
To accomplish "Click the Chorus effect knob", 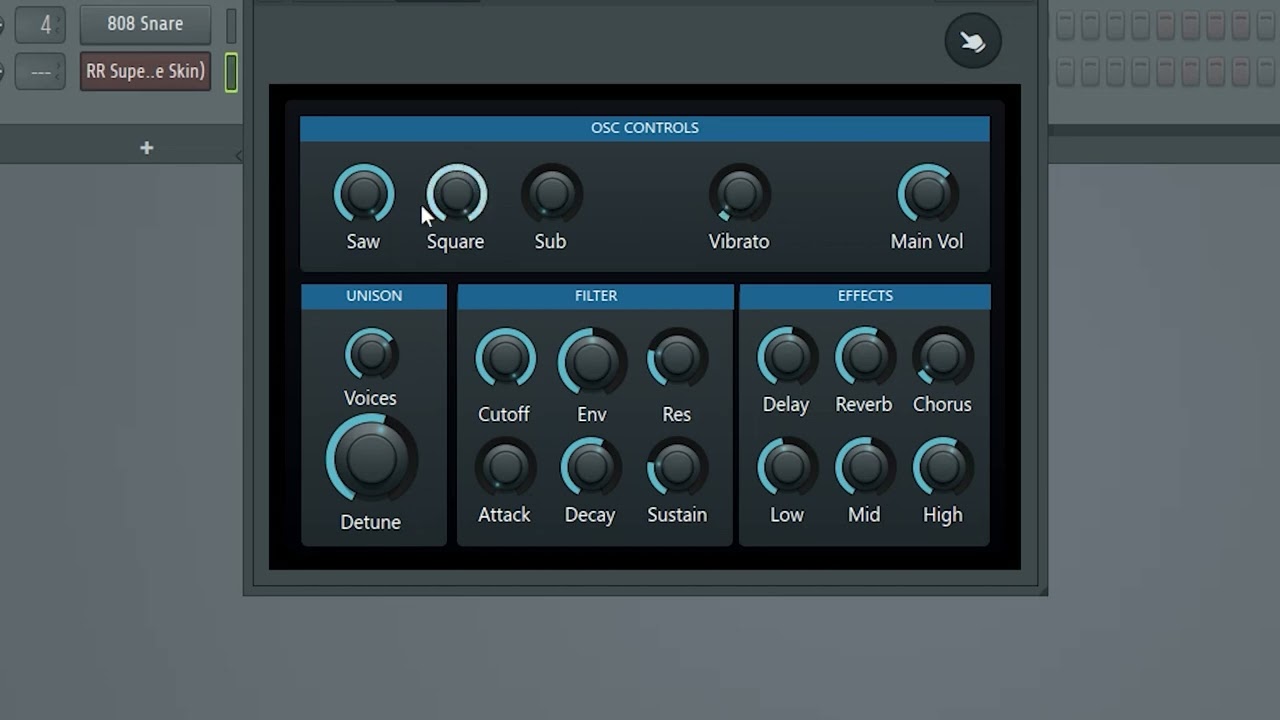I will pos(943,356).
